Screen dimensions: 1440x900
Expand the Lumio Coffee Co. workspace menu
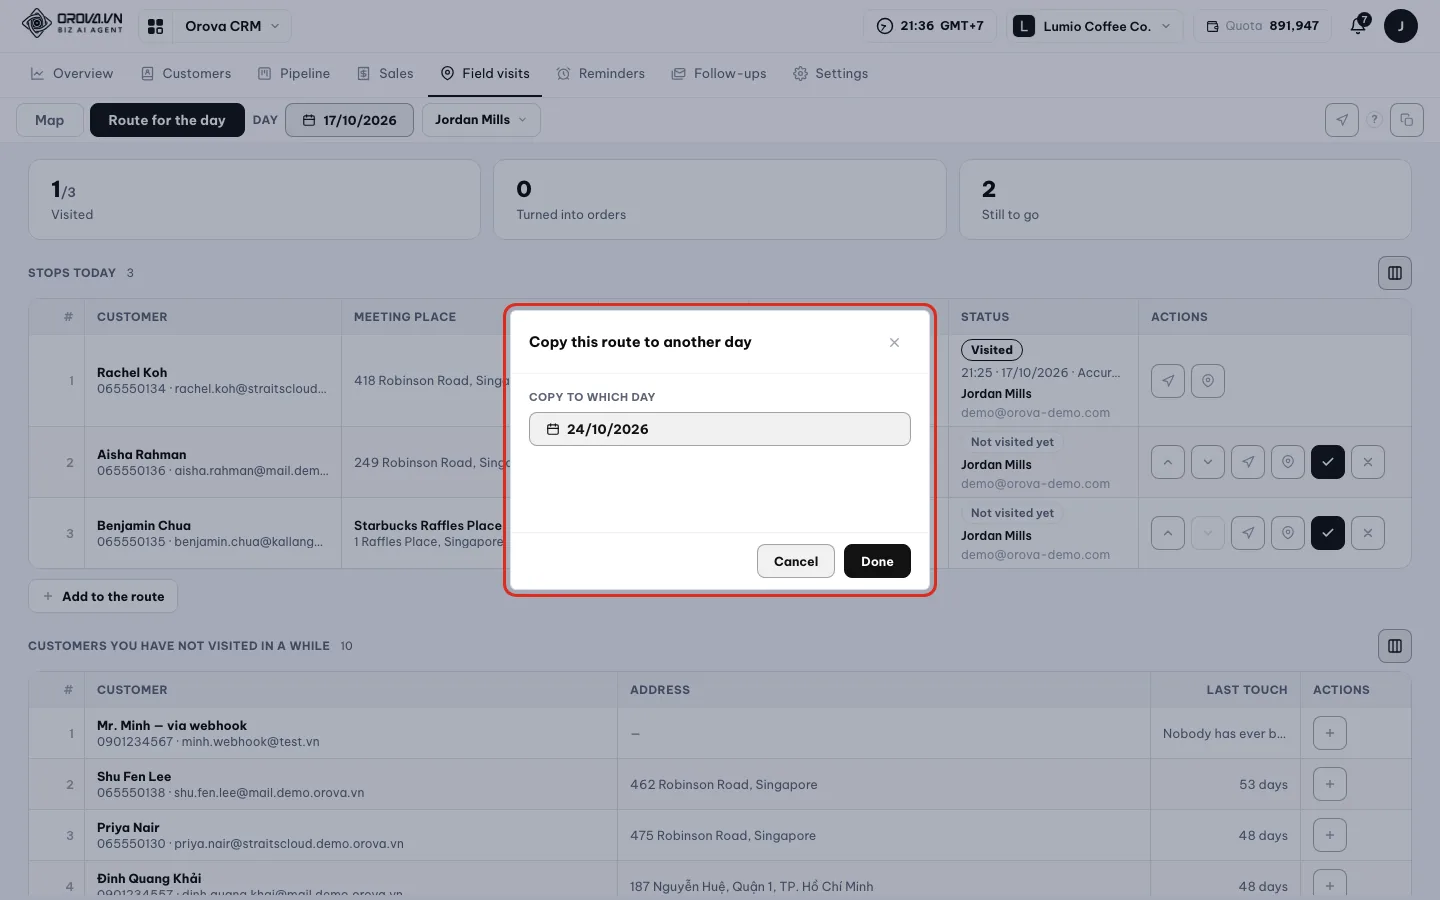click(x=1096, y=26)
